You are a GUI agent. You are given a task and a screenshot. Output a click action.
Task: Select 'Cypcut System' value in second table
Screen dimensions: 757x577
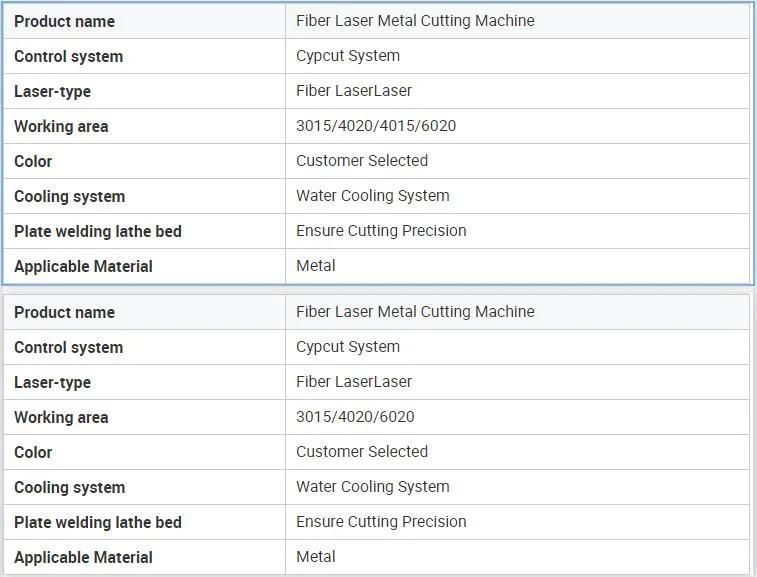coord(348,347)
